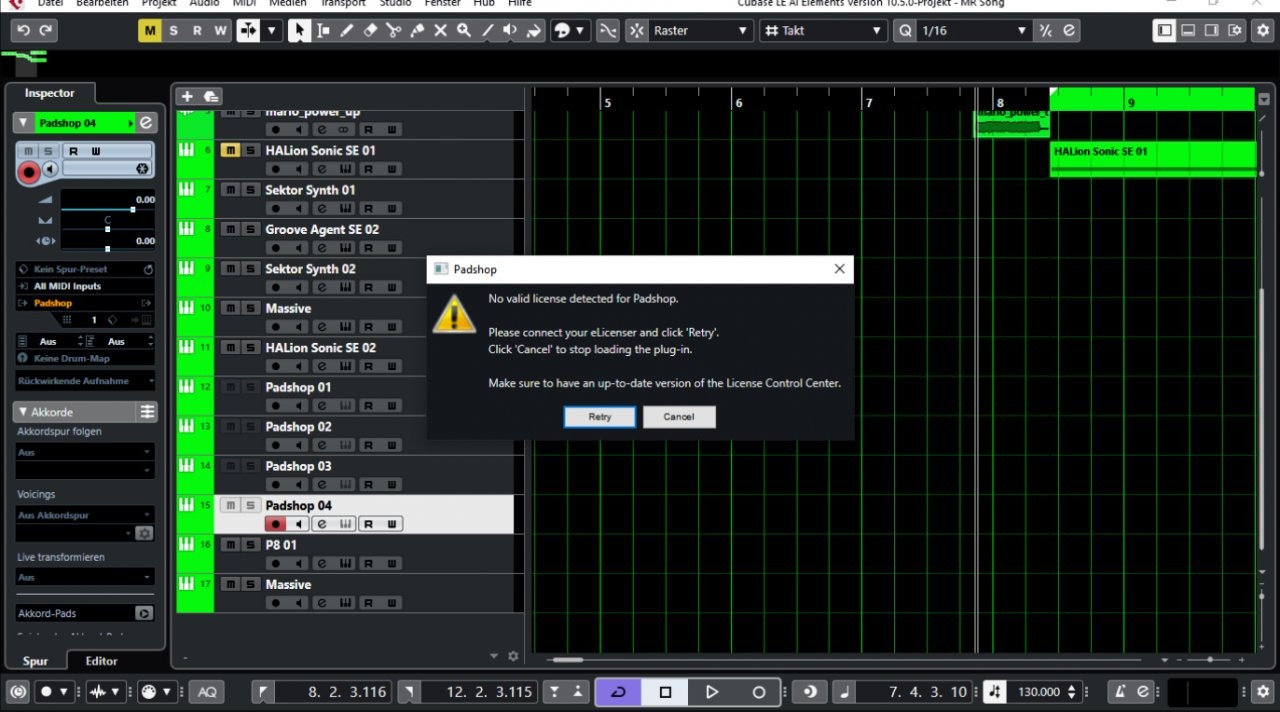The height and width of the screenshot is (712, 1280).
Task: Disable record on Padshop 04 track
Action: [x=274, y=524]
